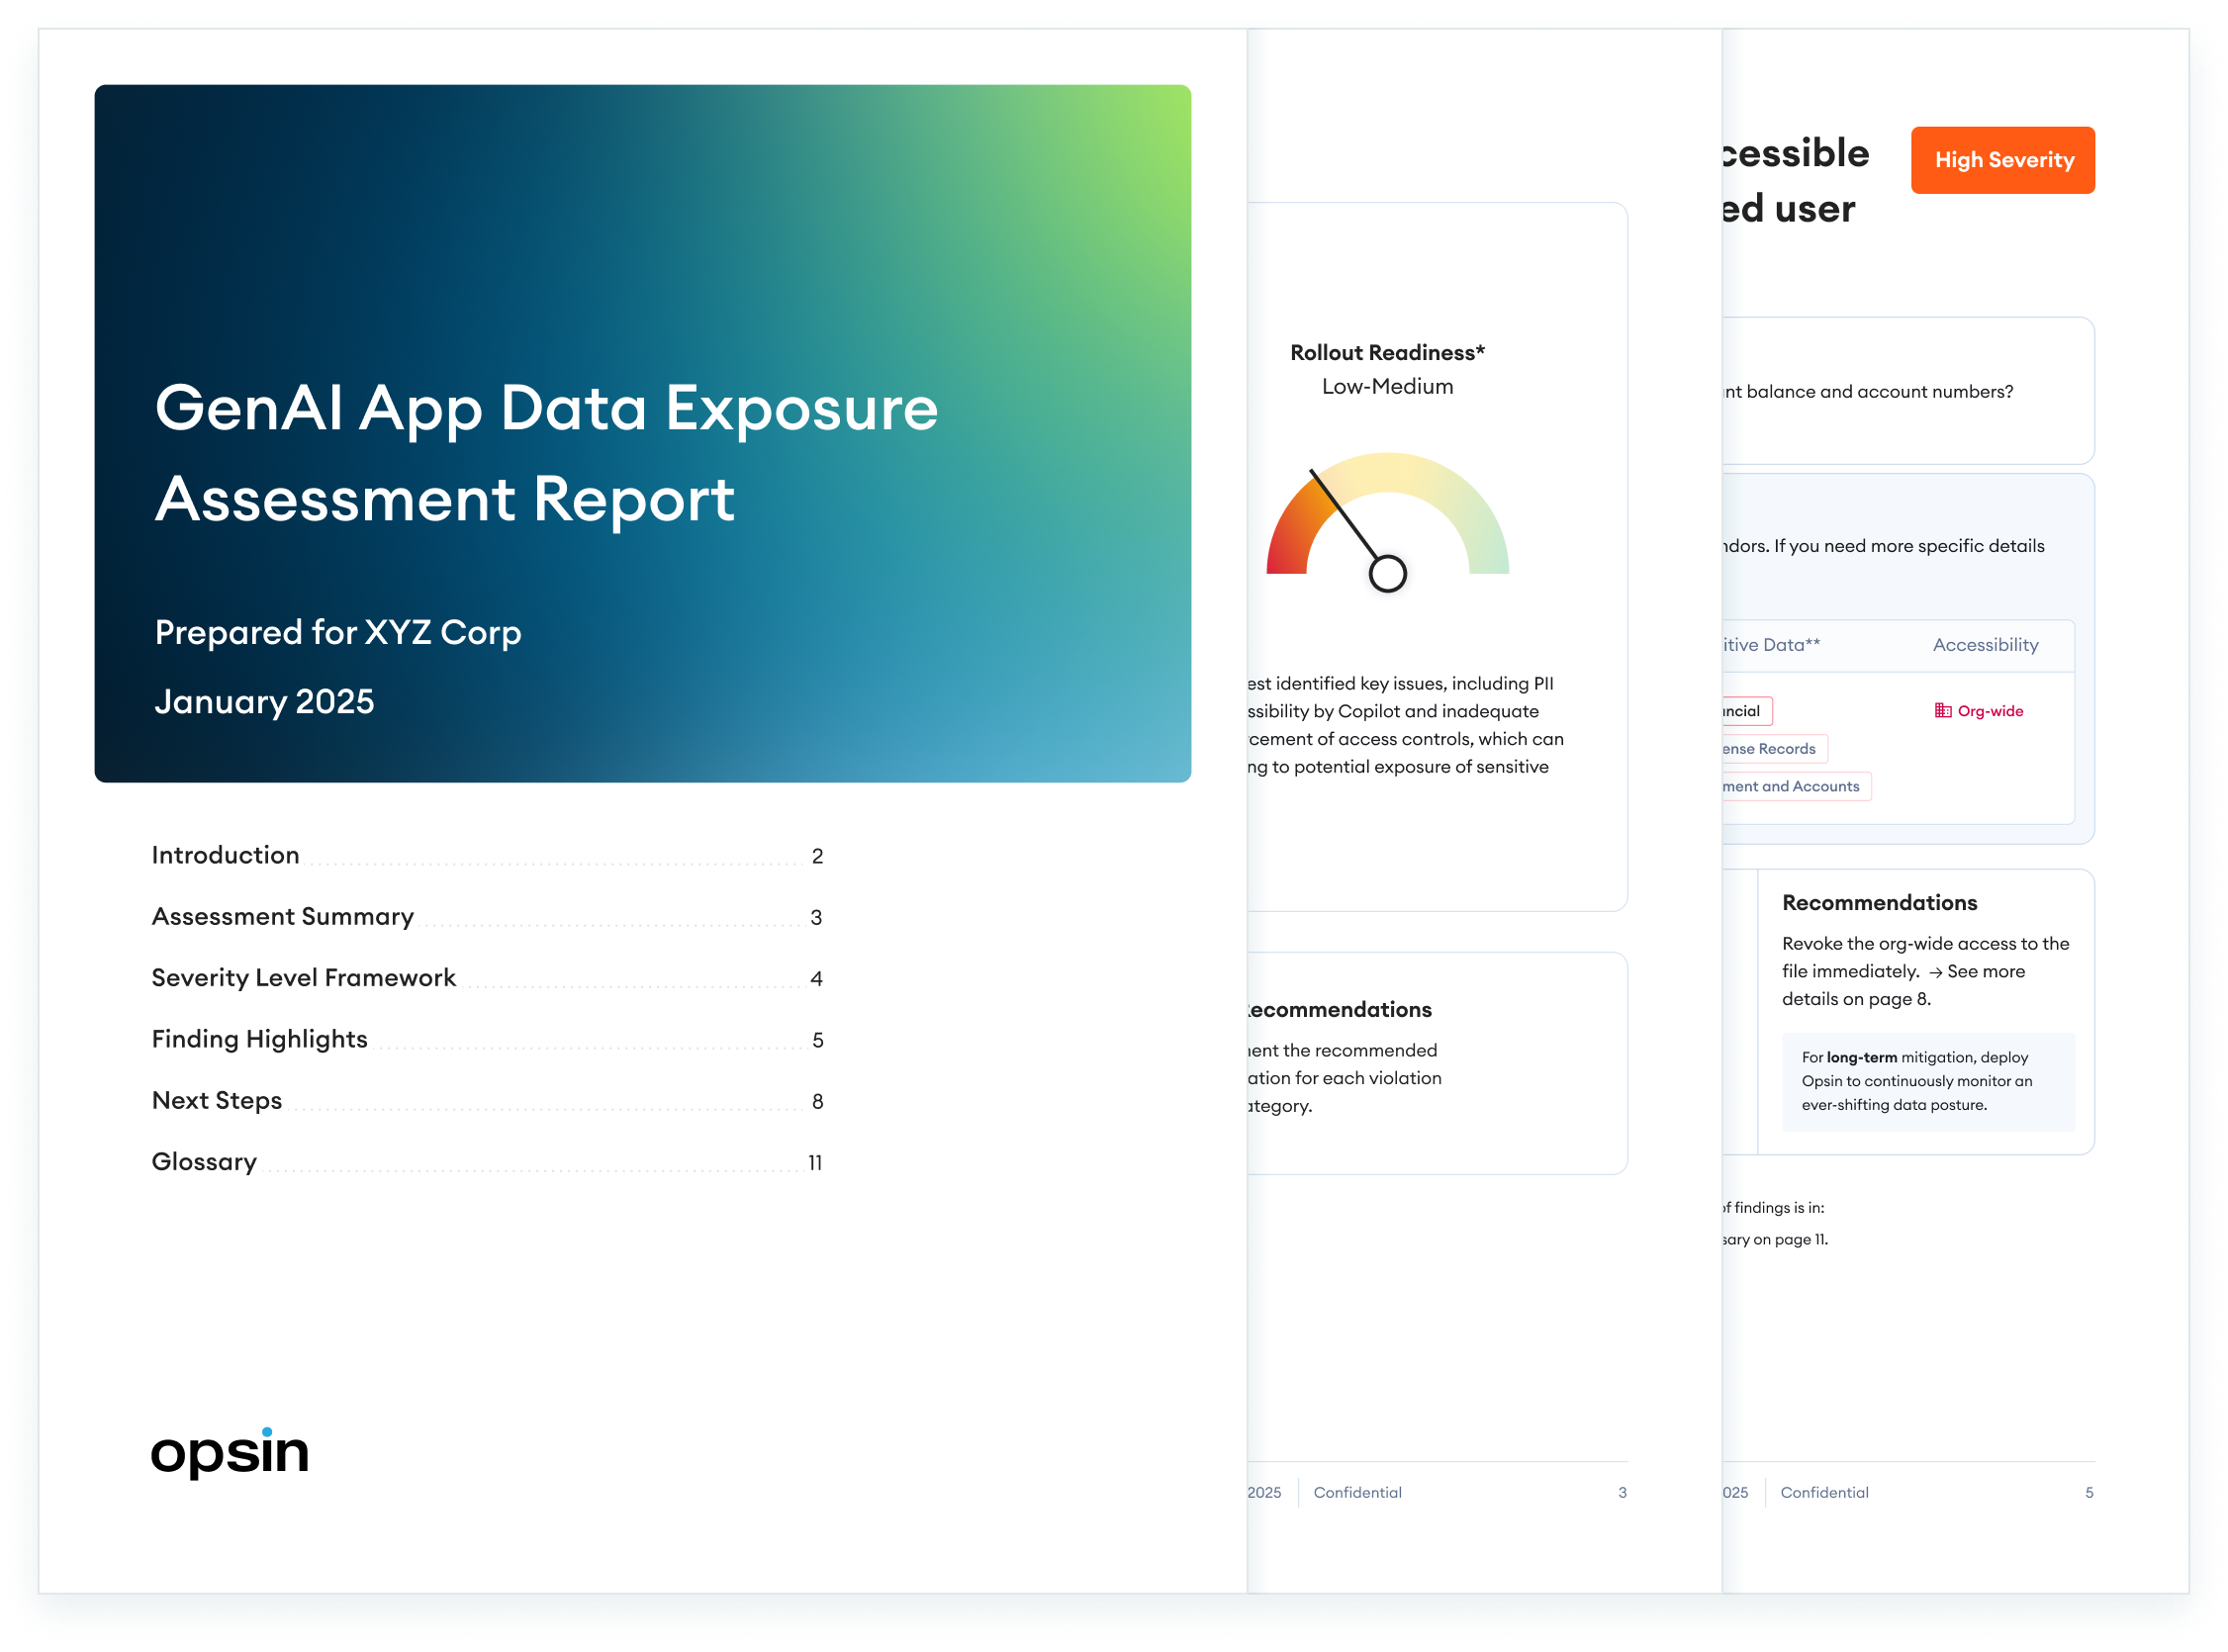The height and width of the screenshot is (1652, 2228).
Task: Click page number 3 in footer
Action: click(1622, 1493)
